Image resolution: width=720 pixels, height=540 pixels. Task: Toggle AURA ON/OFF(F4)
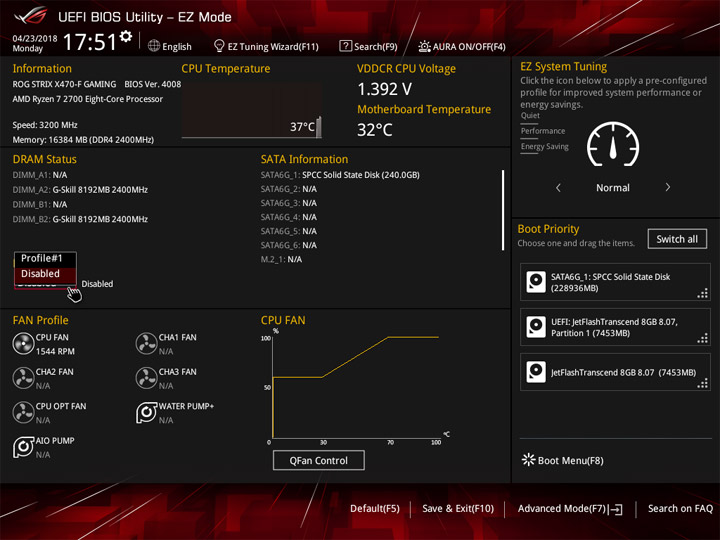tap(462, 46)
